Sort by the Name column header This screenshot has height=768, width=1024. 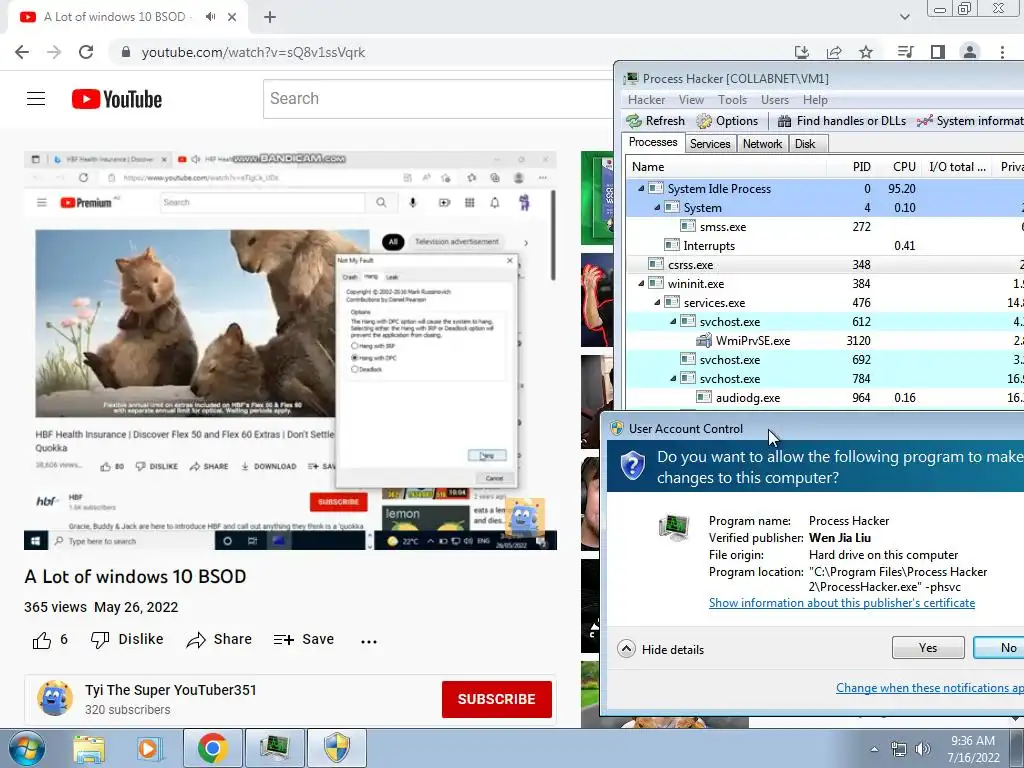point(726,167)
